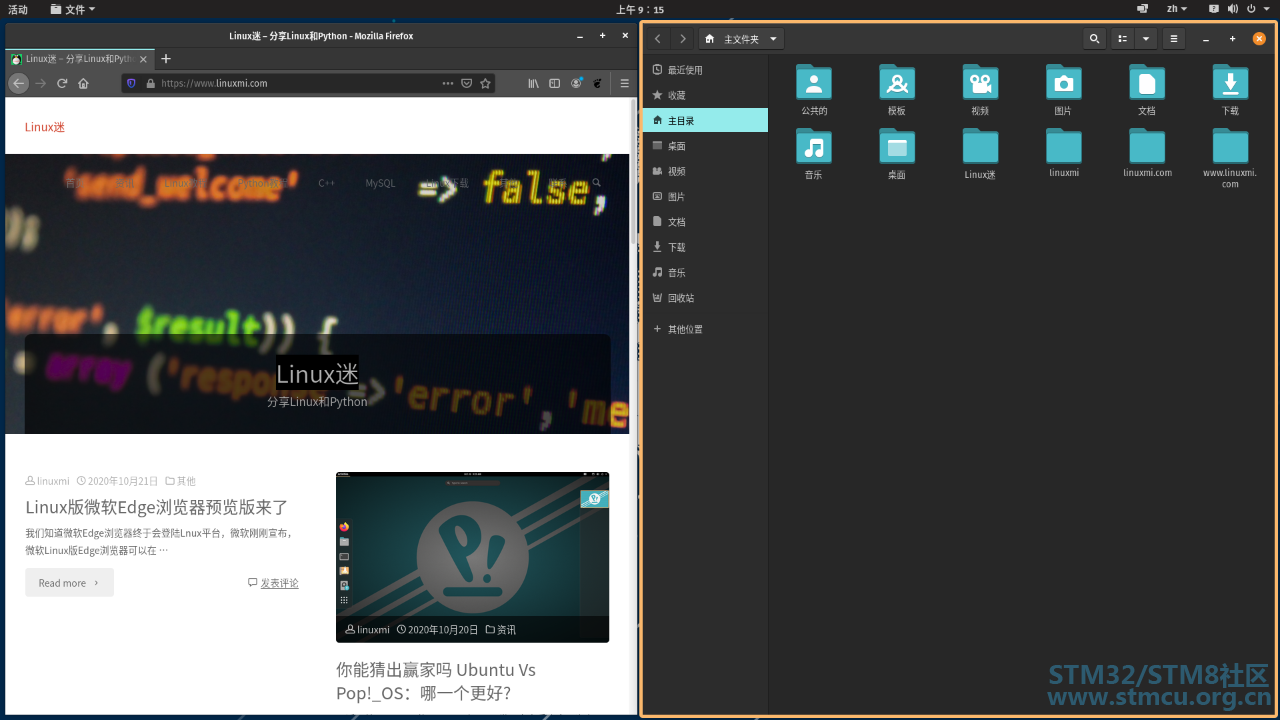
Task: Open page actions three-dots menu
Action: 448,83
